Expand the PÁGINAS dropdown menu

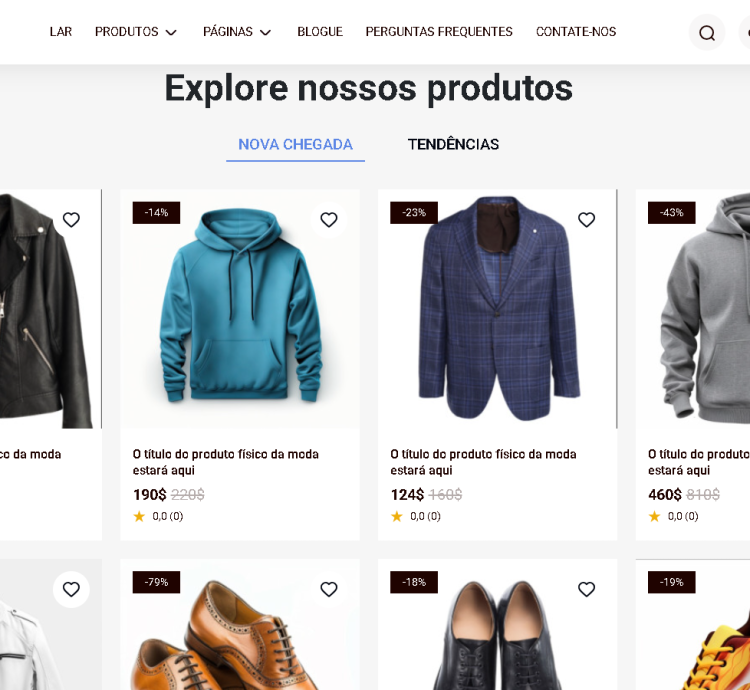pyautogui.click(x=237, y=32)
